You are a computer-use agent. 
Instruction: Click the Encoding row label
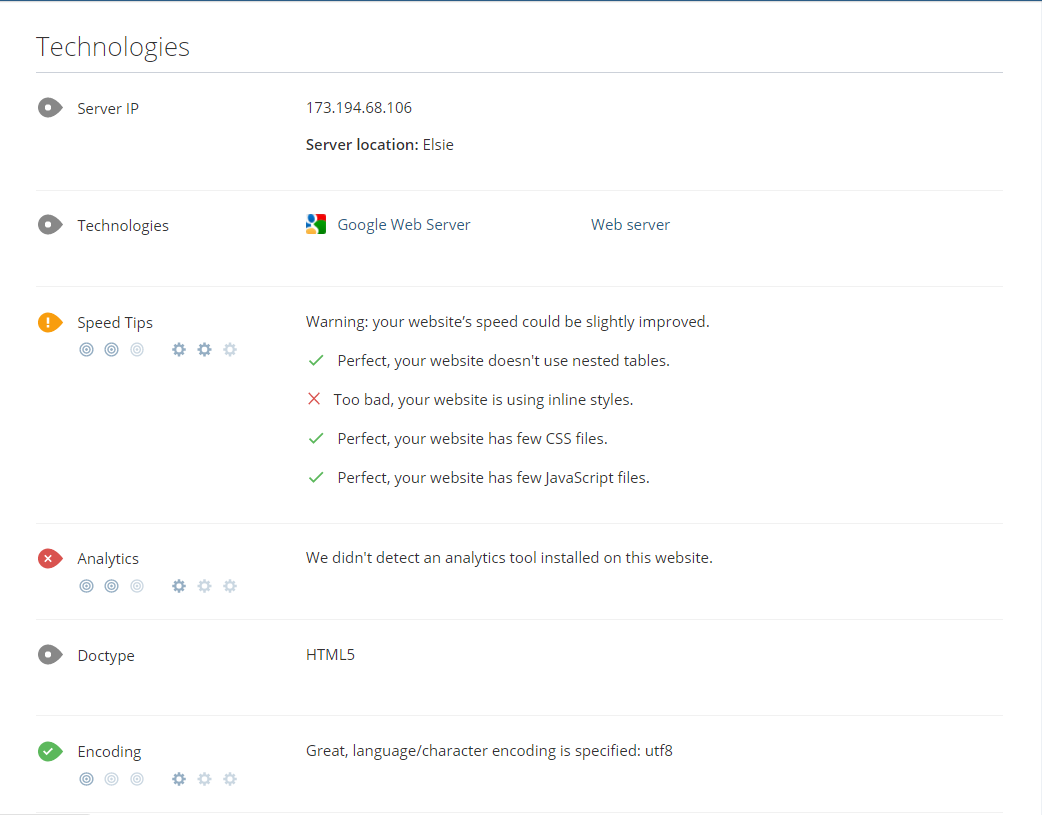coord(109,752)
